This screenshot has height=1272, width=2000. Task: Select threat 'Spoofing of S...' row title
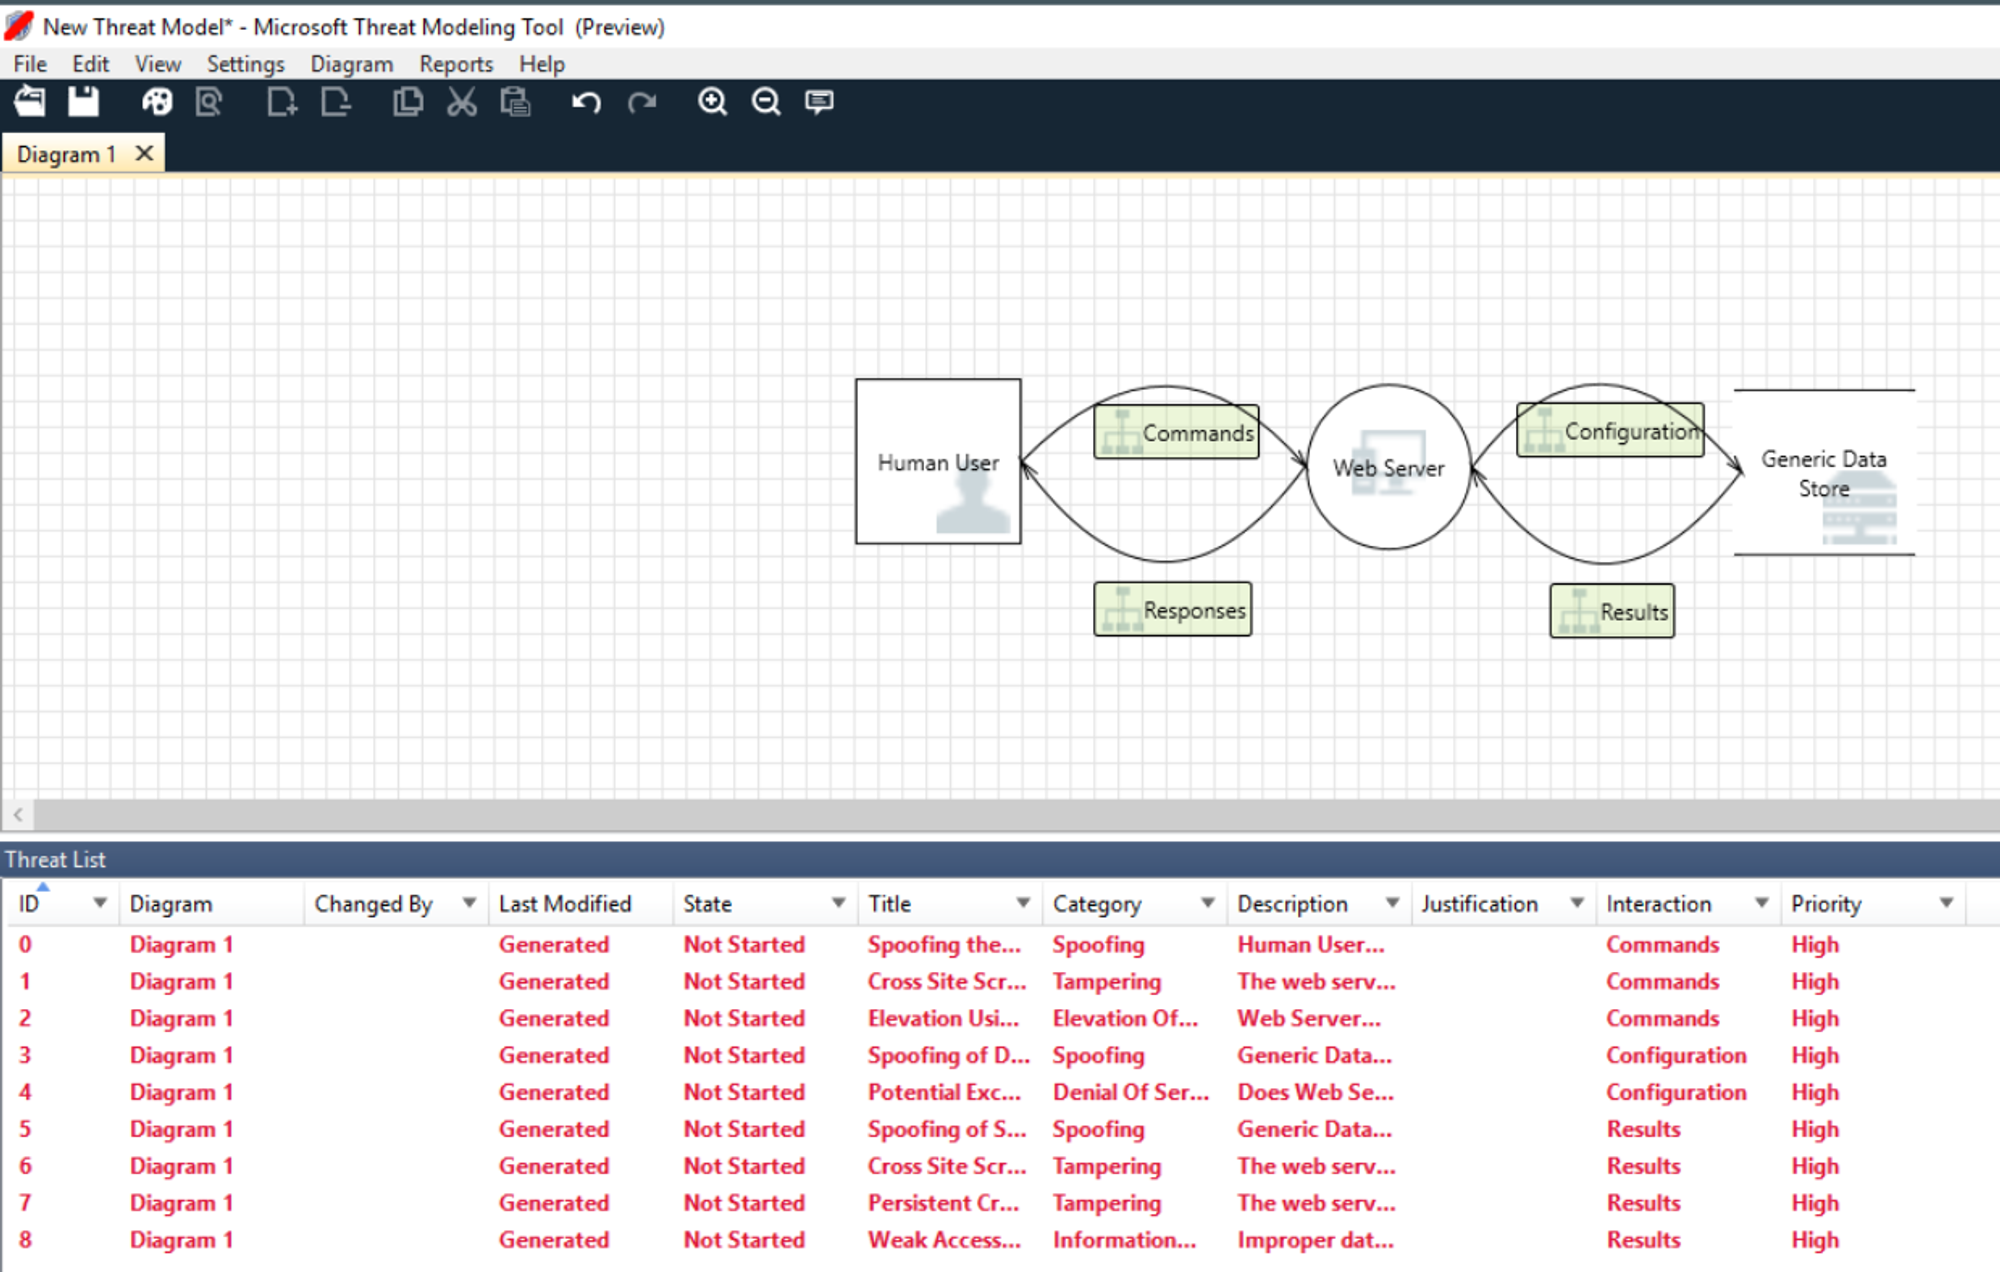click(947, 1129)
